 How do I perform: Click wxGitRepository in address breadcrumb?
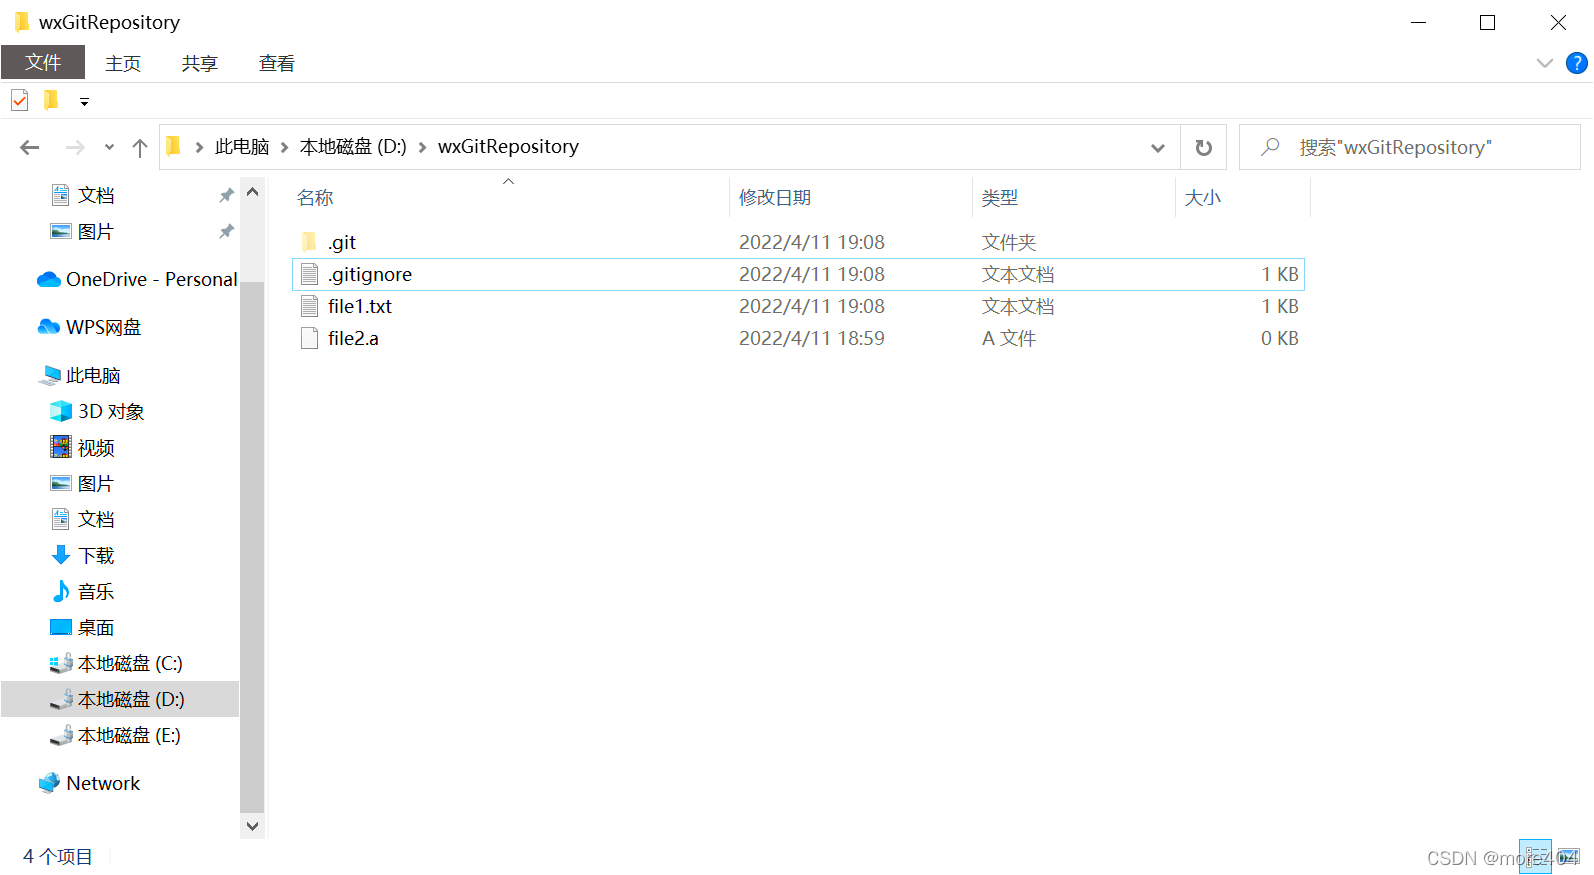tap(508, 147)
